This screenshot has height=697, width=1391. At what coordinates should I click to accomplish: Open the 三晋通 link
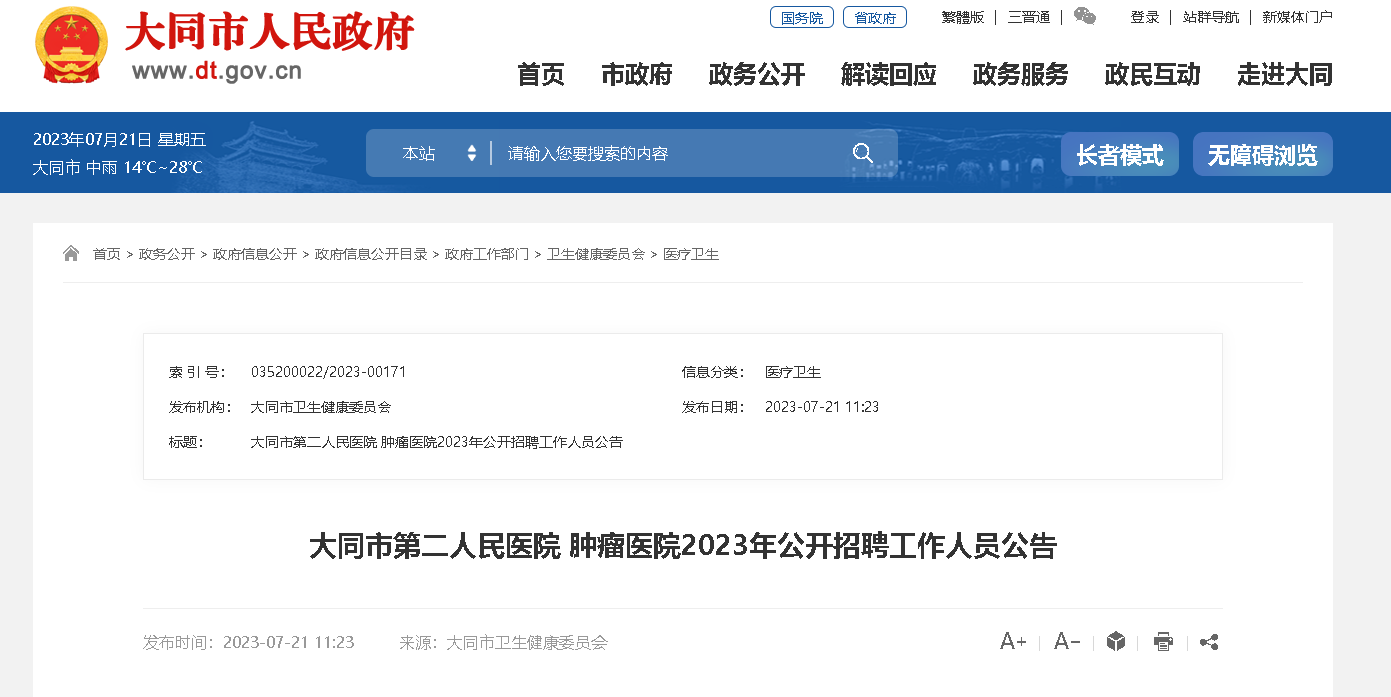[x=1029, y=17]
